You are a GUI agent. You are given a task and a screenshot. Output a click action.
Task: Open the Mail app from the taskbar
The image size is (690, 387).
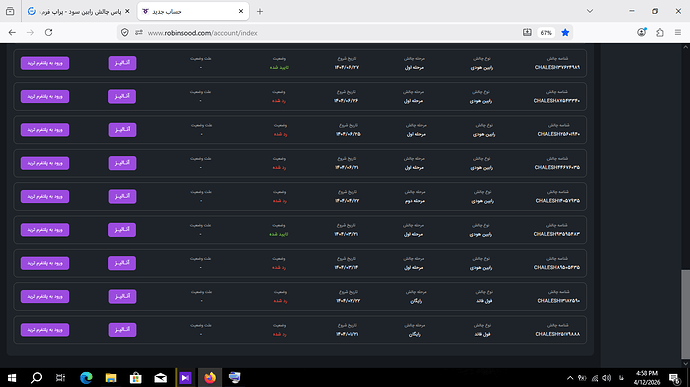[x=161, y=378]
